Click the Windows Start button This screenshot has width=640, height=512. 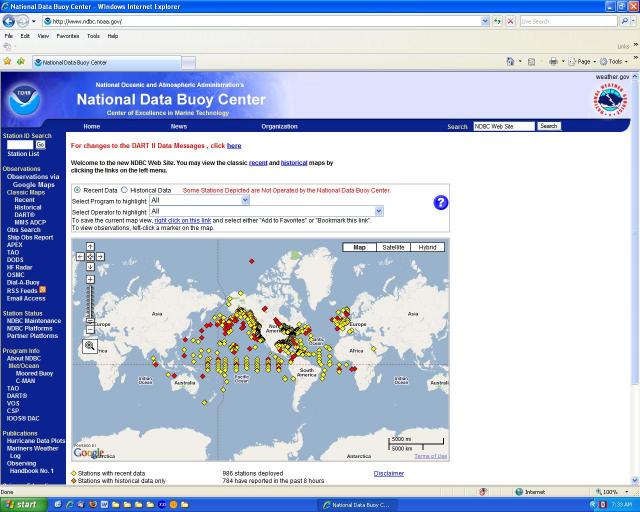coord(24,505)
